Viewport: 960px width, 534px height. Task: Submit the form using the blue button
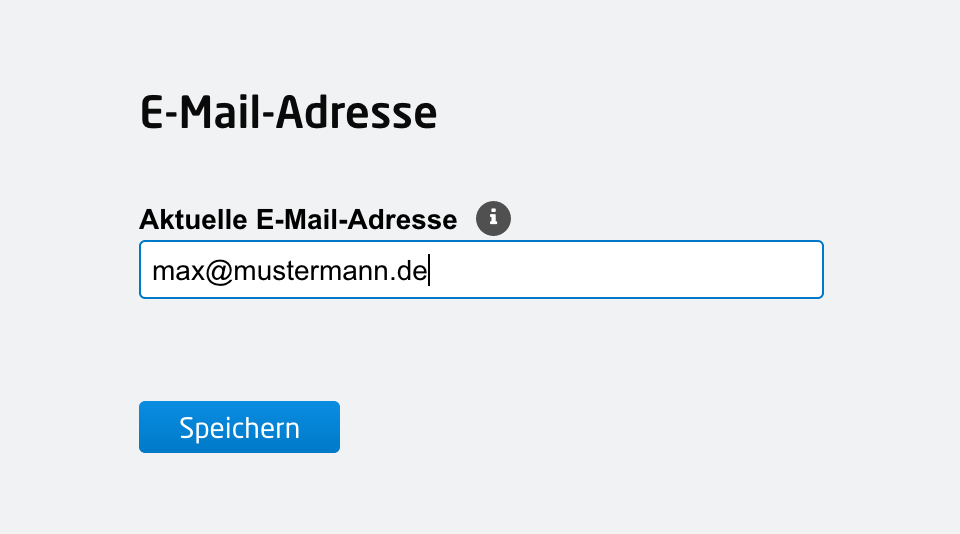(x=239, y=427)
